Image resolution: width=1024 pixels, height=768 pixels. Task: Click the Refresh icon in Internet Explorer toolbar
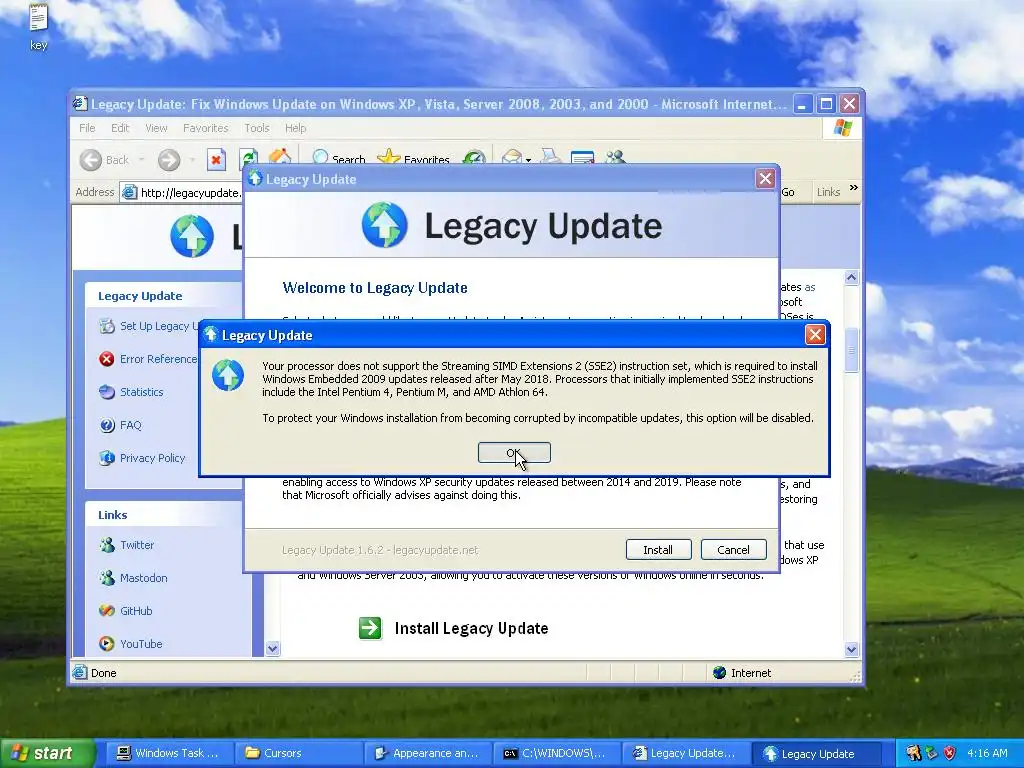[248, 159]
